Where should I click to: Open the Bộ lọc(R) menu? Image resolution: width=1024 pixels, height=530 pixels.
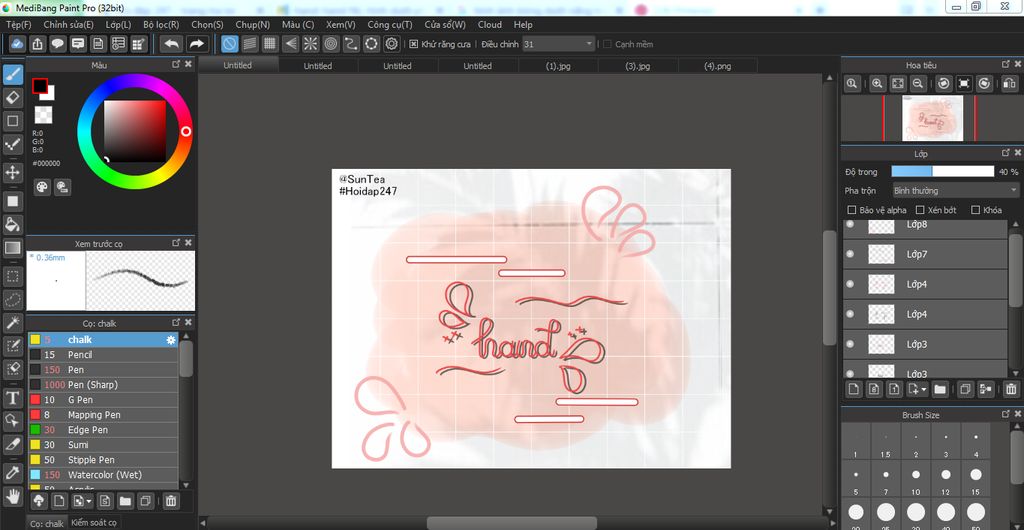161,24
